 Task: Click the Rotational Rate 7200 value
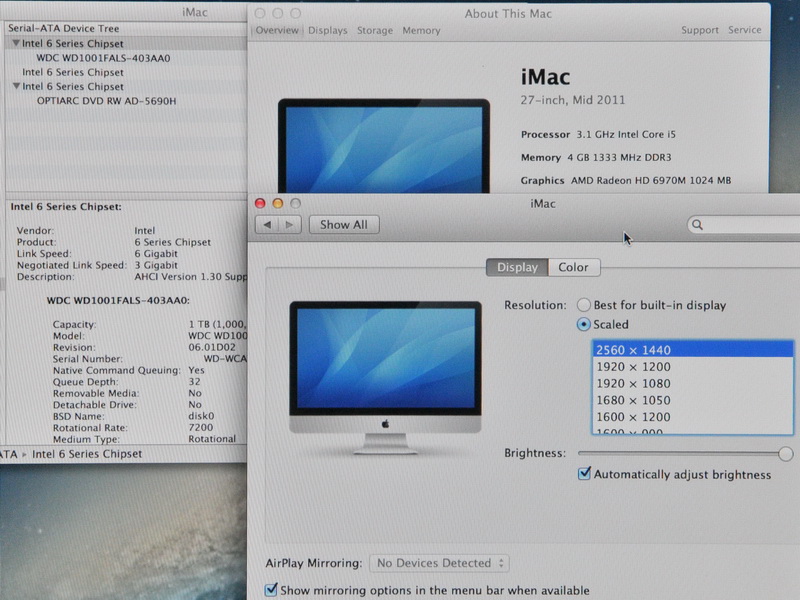tap(201, 428)
